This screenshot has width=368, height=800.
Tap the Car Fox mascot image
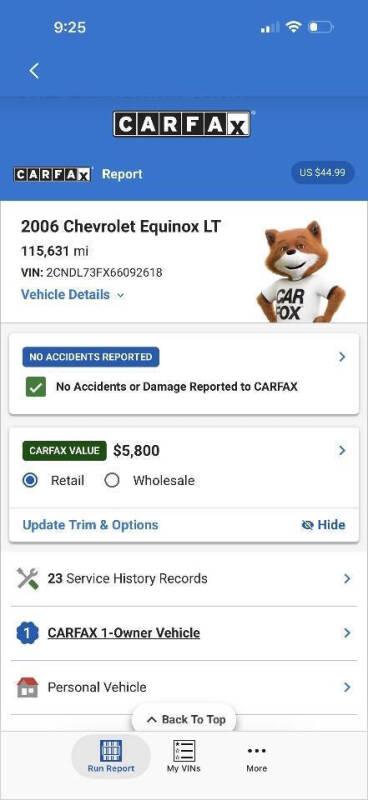coord(301,271)
